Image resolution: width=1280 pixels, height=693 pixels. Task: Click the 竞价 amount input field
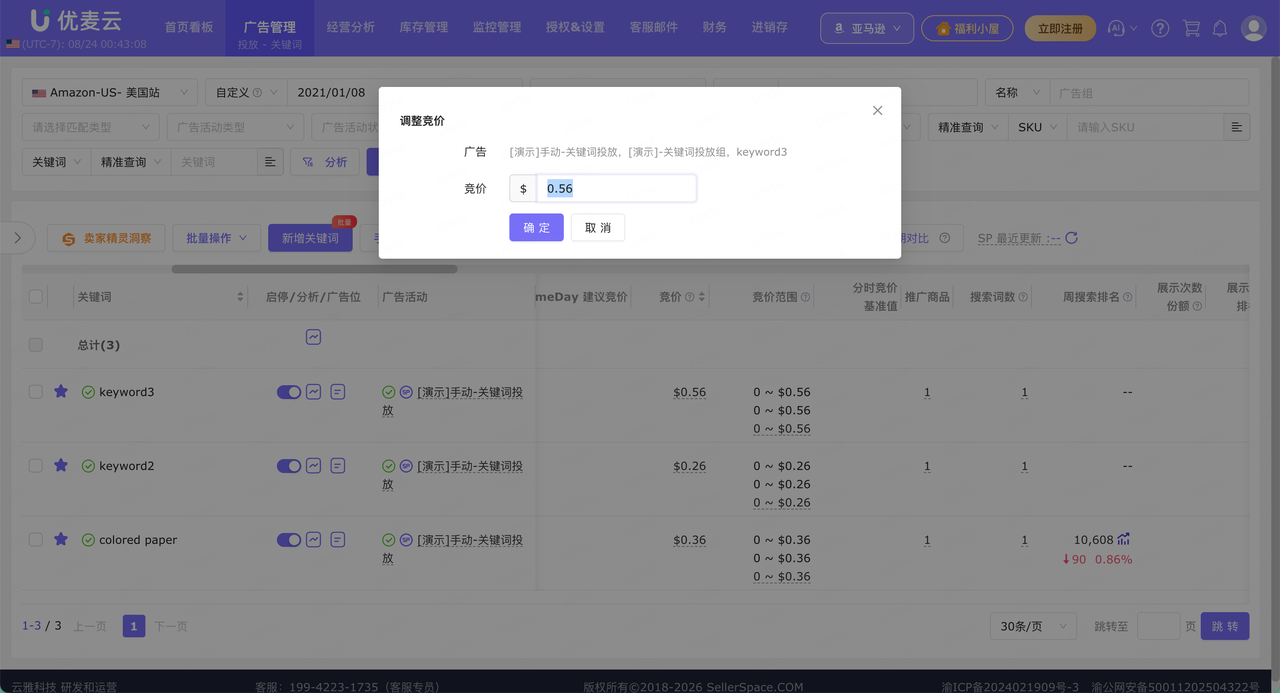[x=616, y=188]
